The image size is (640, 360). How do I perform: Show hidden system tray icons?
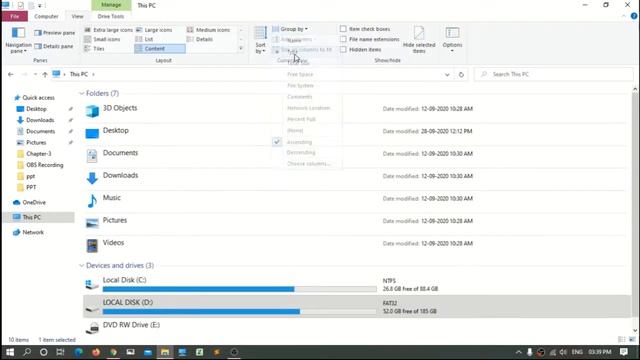pyautogui.click(x=519, y=352)
